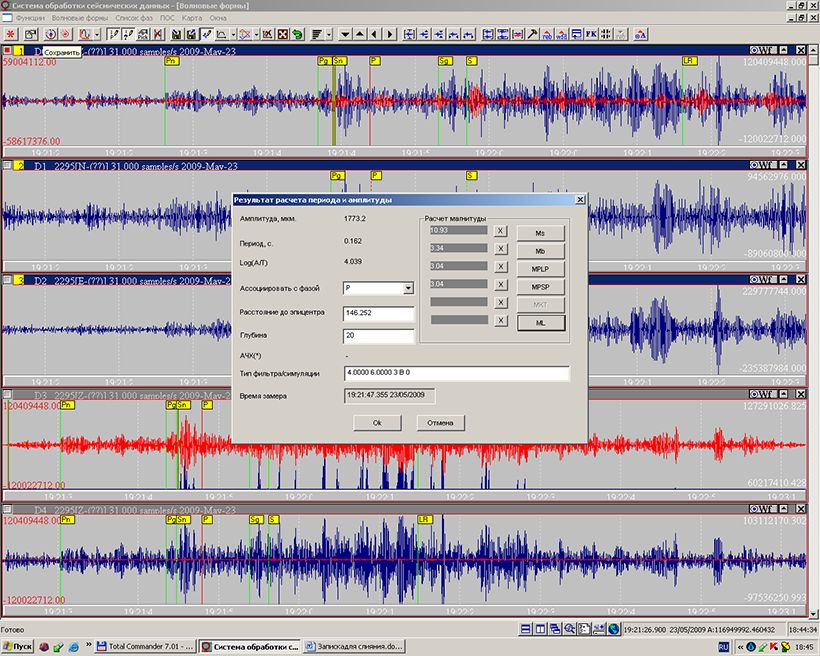Open the Windows Start menu (Пуск)

(x=18, y=647)
